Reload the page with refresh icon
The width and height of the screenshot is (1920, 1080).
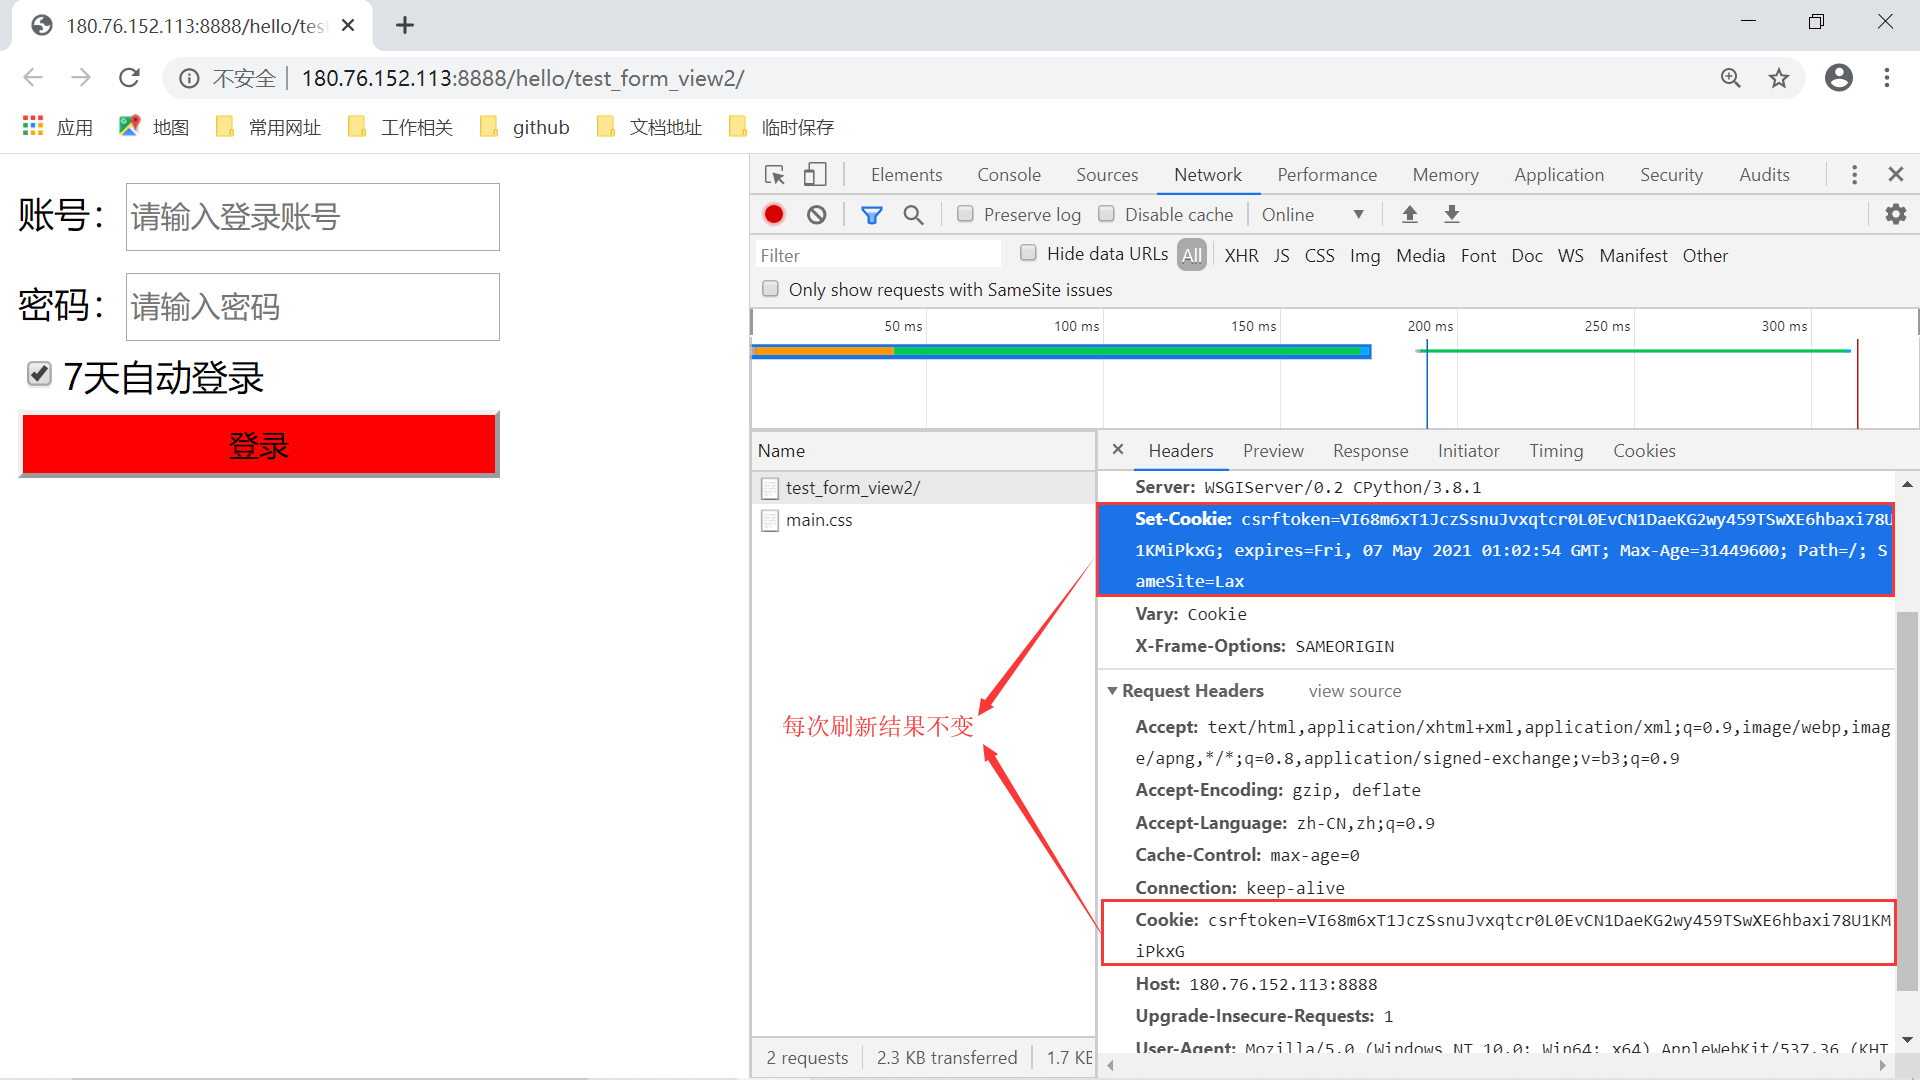tap(129, 78)
